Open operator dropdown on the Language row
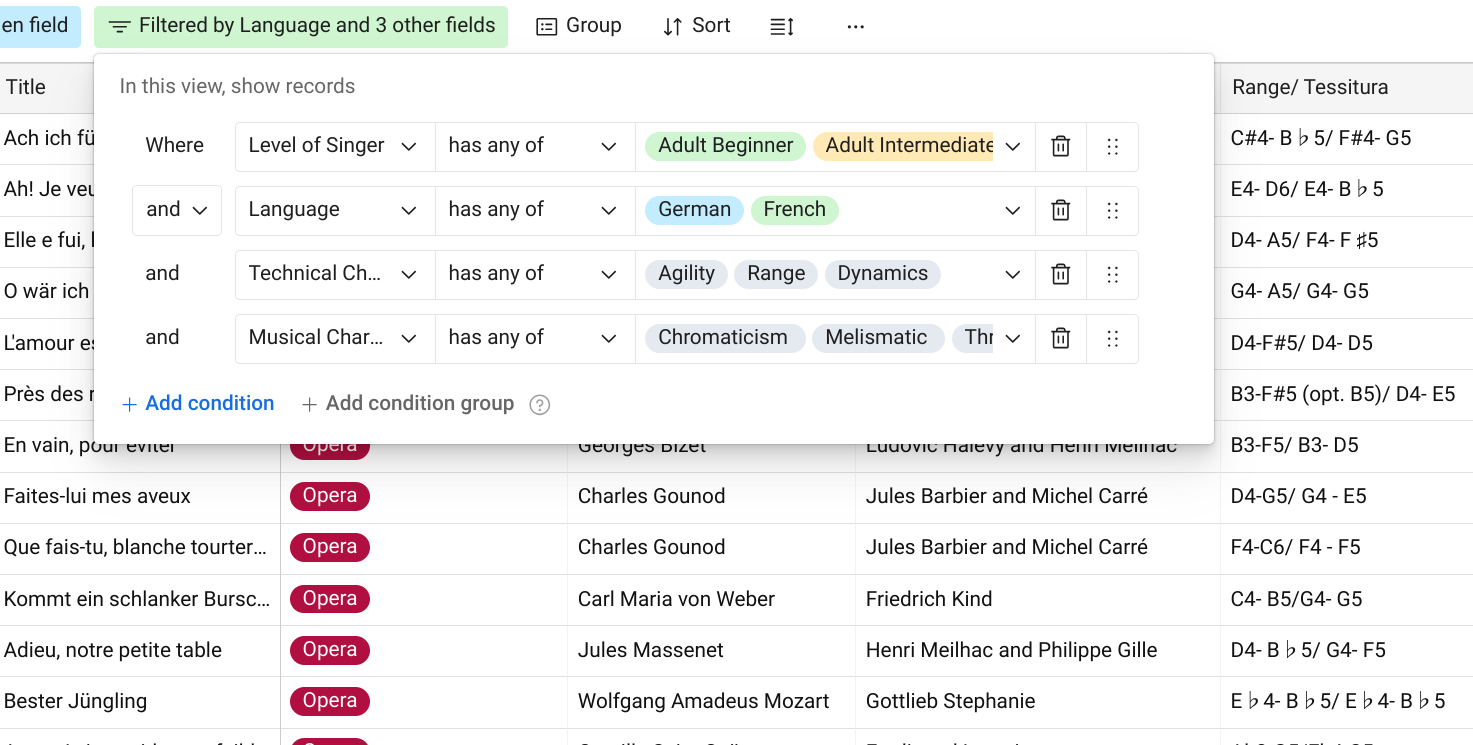This screenshot has height=745, width=1473. 534,211
